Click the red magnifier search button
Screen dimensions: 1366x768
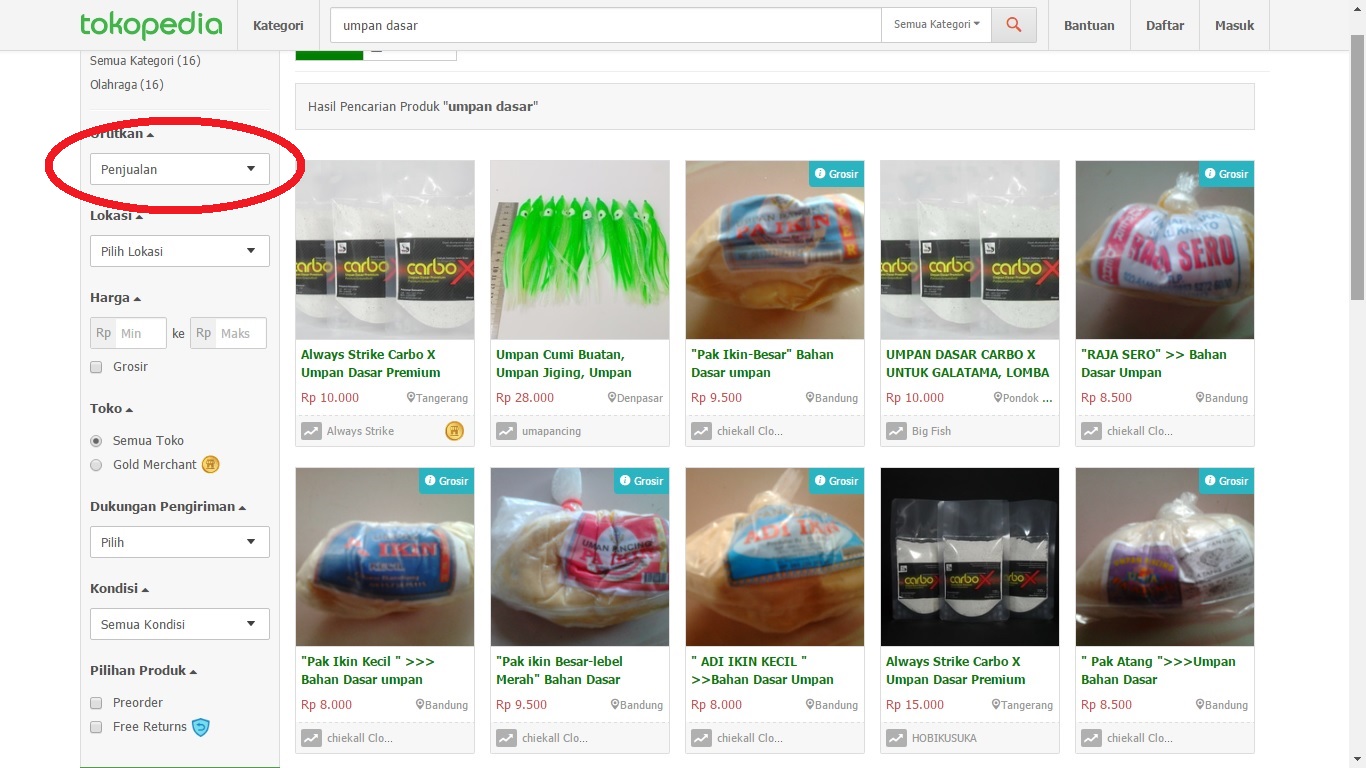pyautogui.click(x=1013, y=25)
